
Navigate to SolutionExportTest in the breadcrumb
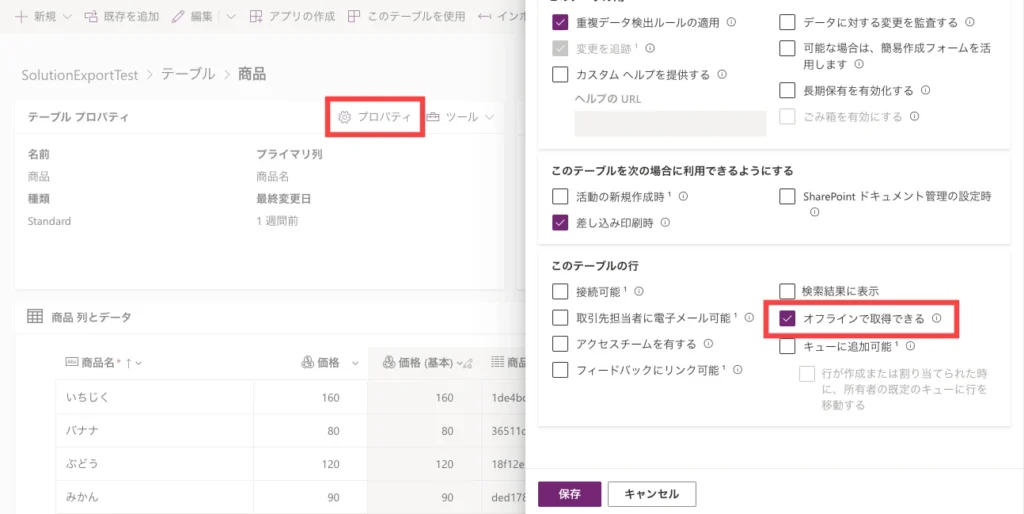(80, 74)
